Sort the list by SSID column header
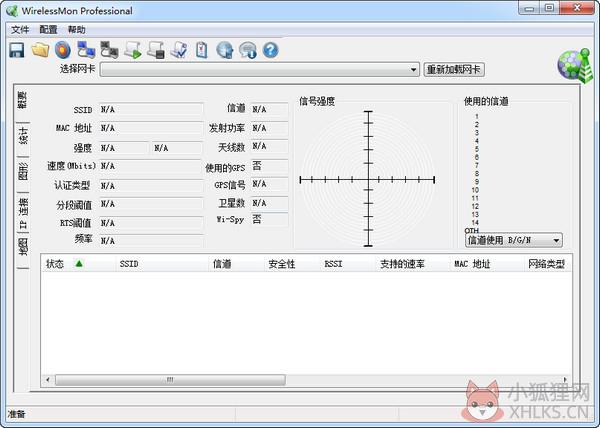The width and height of the screenshot is (600, 428). 162,264
